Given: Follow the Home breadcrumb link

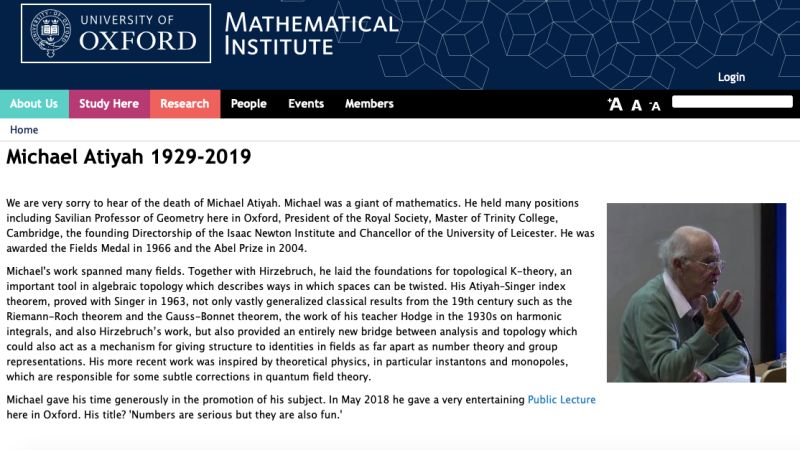Looking at the screenshot, I should (24, 130).
